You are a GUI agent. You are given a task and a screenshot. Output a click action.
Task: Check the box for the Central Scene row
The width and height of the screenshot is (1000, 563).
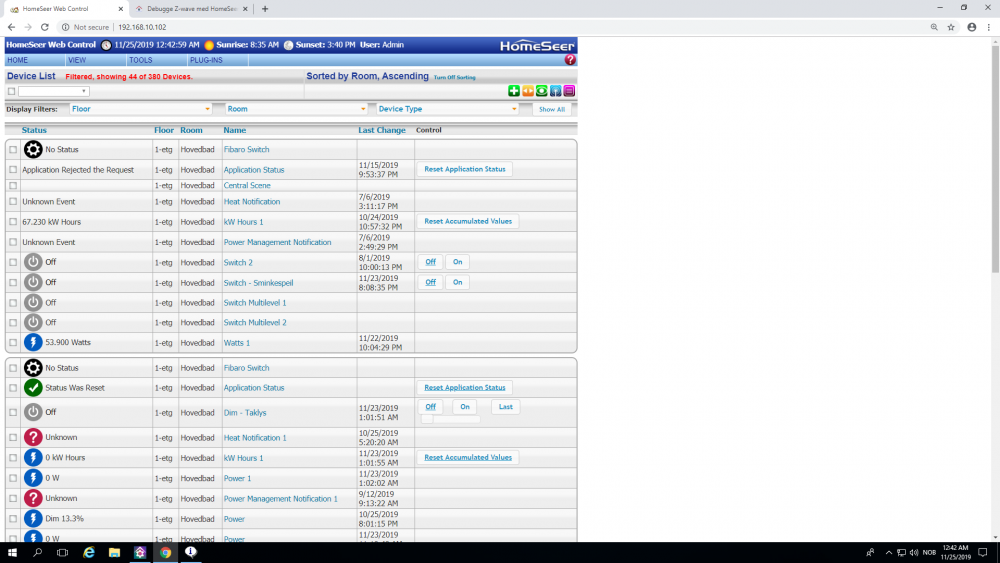pyautogui.click(x=13, y=186)
